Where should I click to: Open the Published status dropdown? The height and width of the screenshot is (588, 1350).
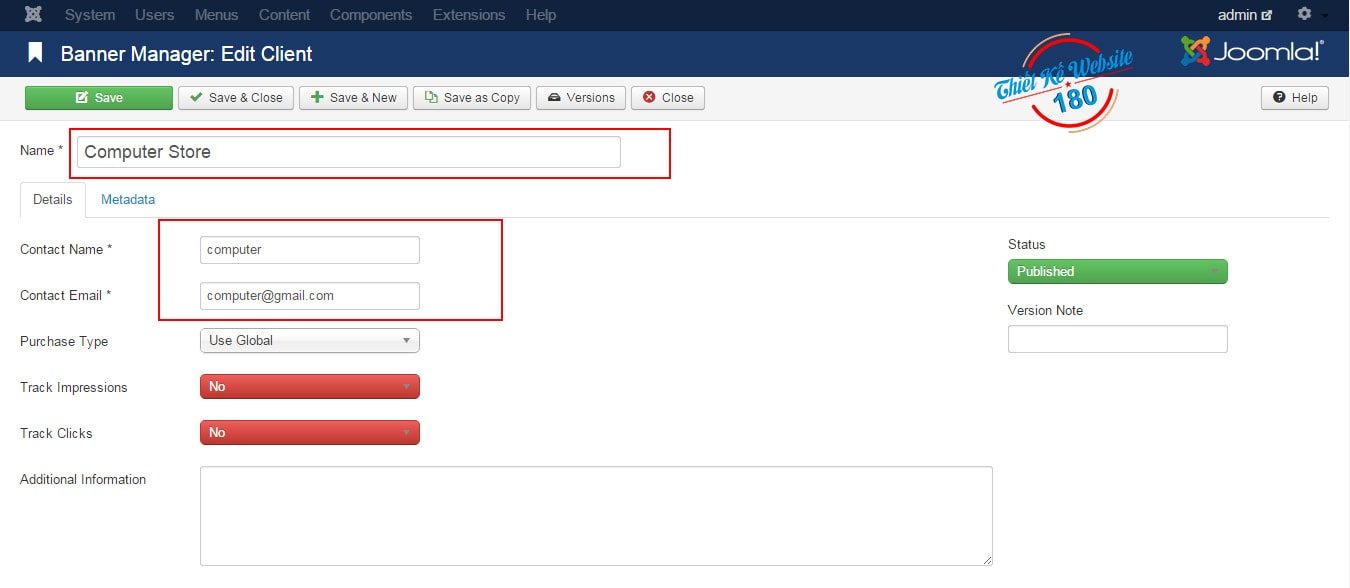coord(1117,271)
